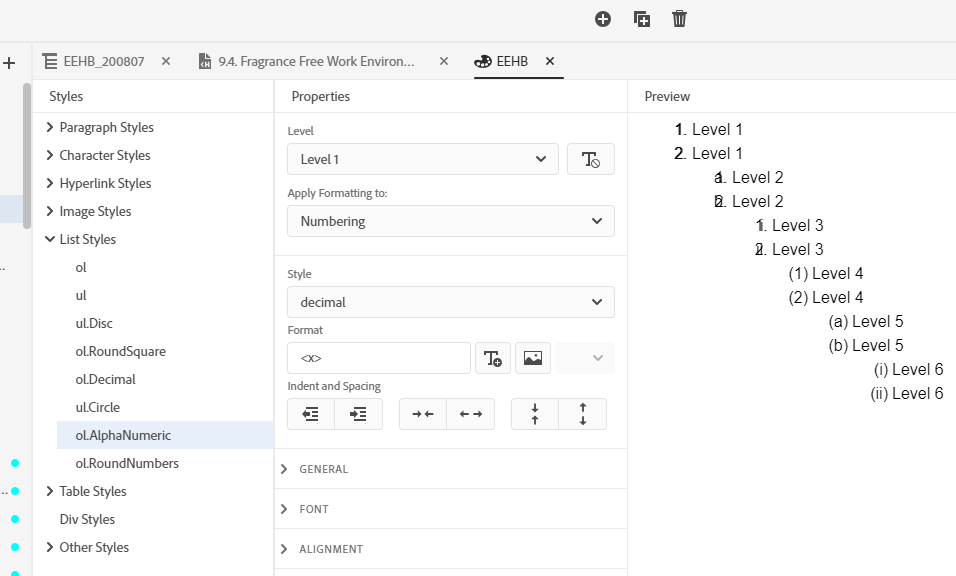Switch to the Fragrance Free Work Environment tab

click(x=315, y=61)
